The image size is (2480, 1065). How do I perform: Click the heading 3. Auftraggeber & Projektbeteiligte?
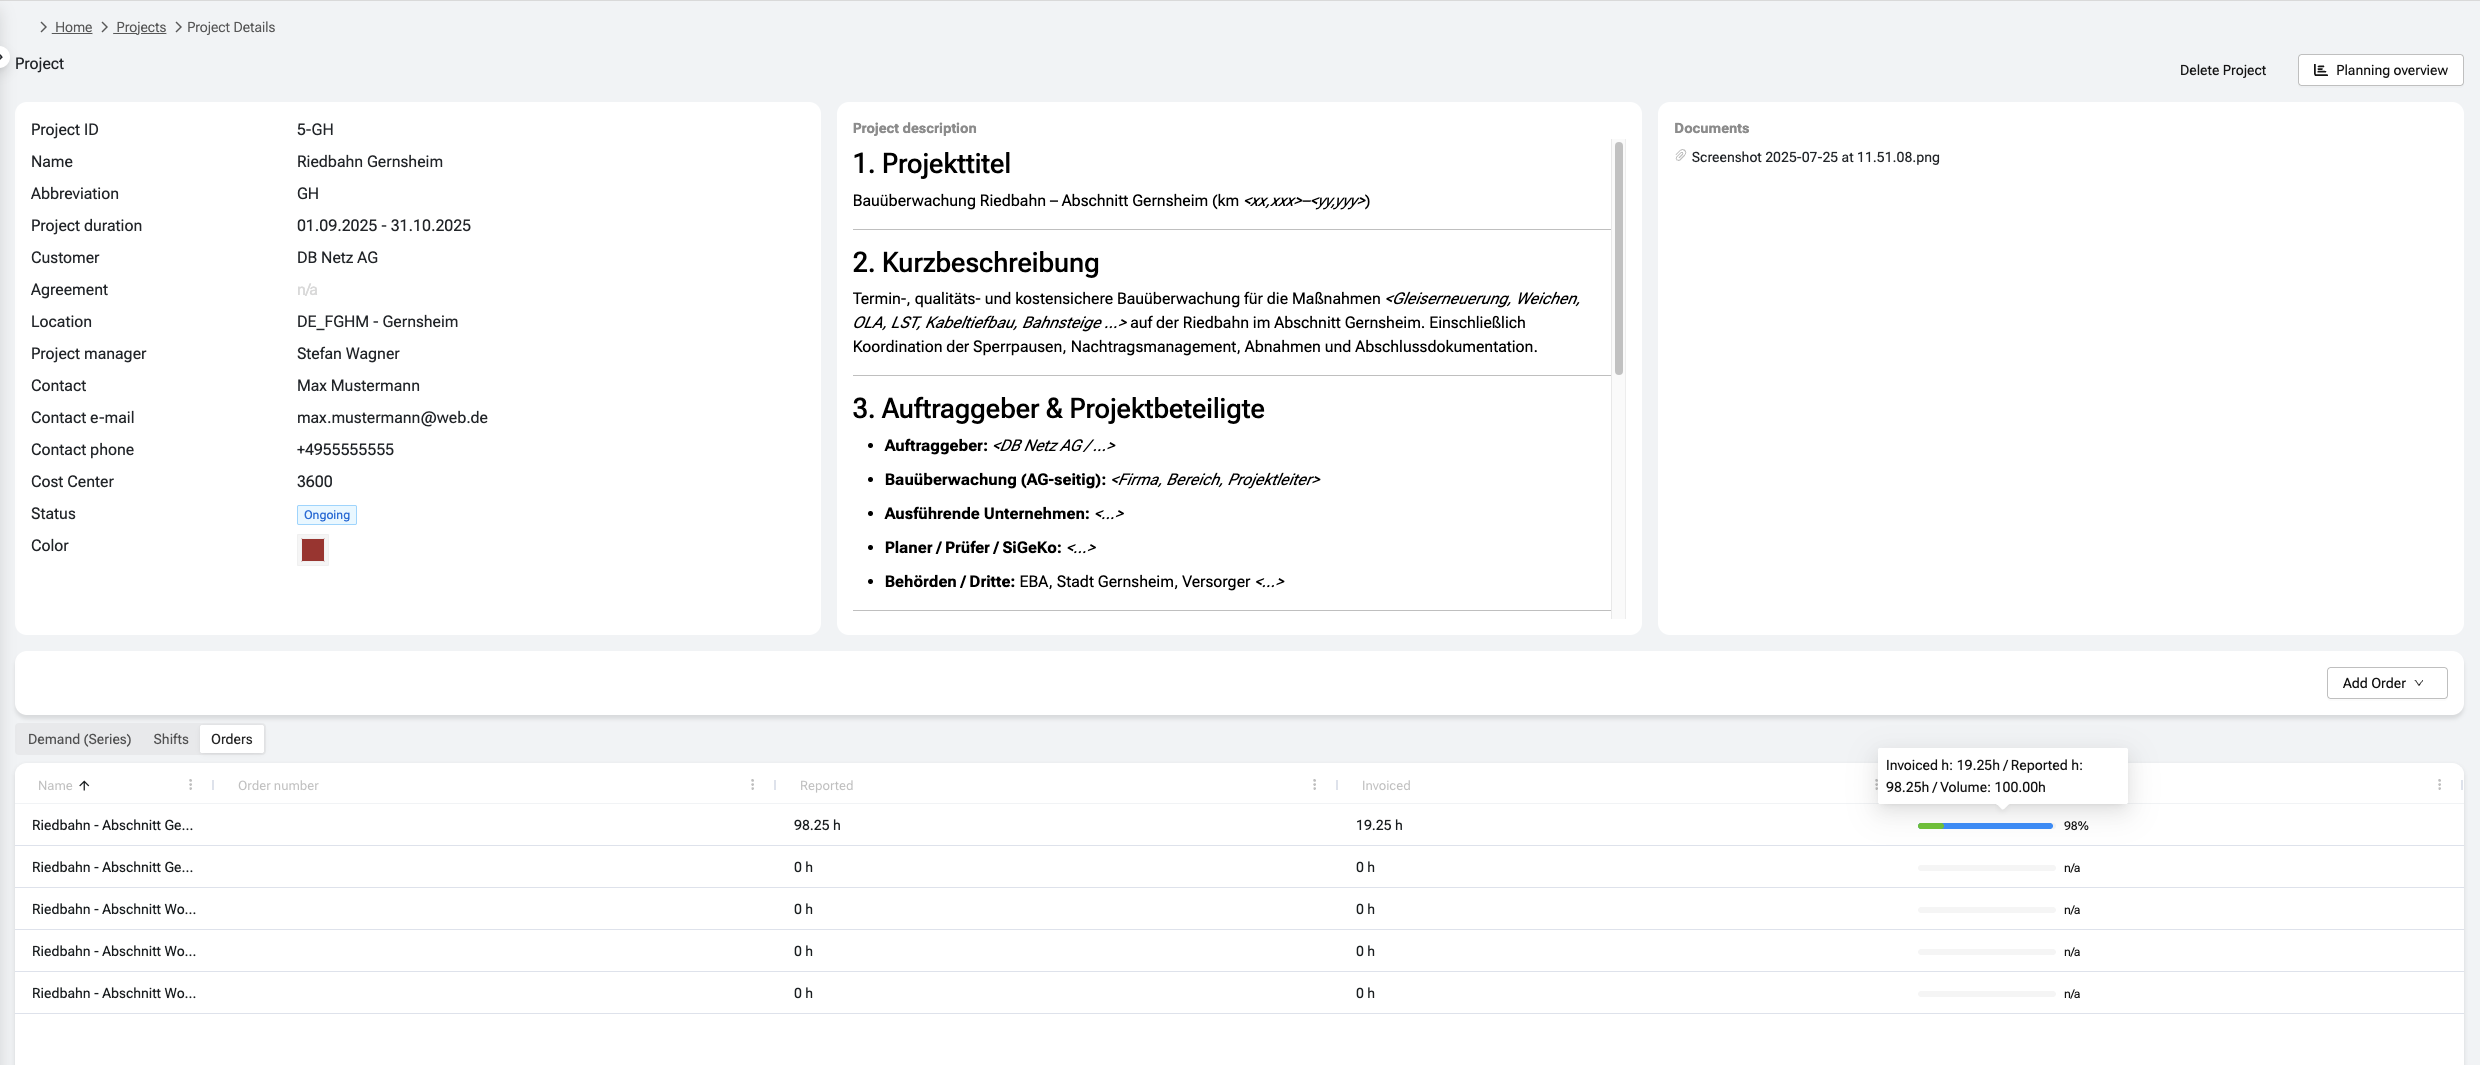pyautogui.click(x=1058, y=408)
